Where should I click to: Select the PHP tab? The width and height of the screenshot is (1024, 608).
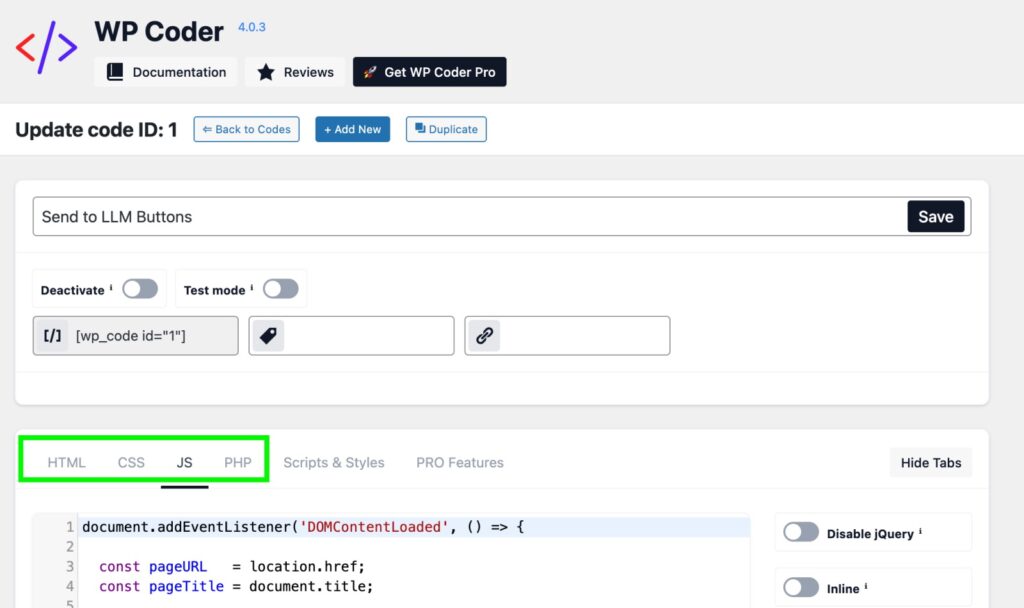click(x=238, y=462)
